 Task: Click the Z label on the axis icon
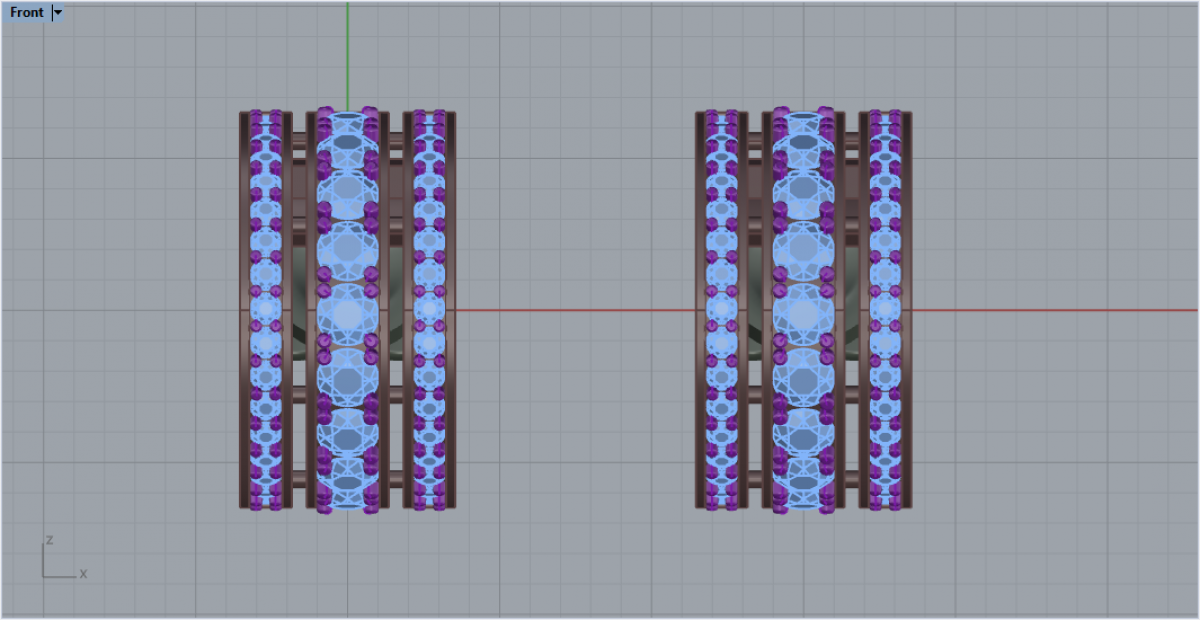coord(49,540)
